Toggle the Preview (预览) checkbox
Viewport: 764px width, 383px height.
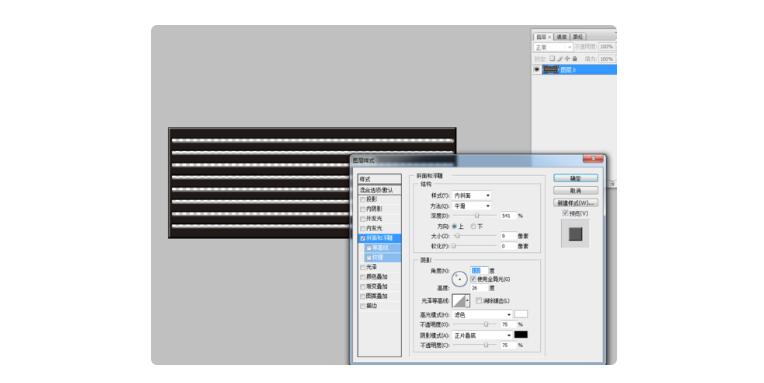coord(565,213)
